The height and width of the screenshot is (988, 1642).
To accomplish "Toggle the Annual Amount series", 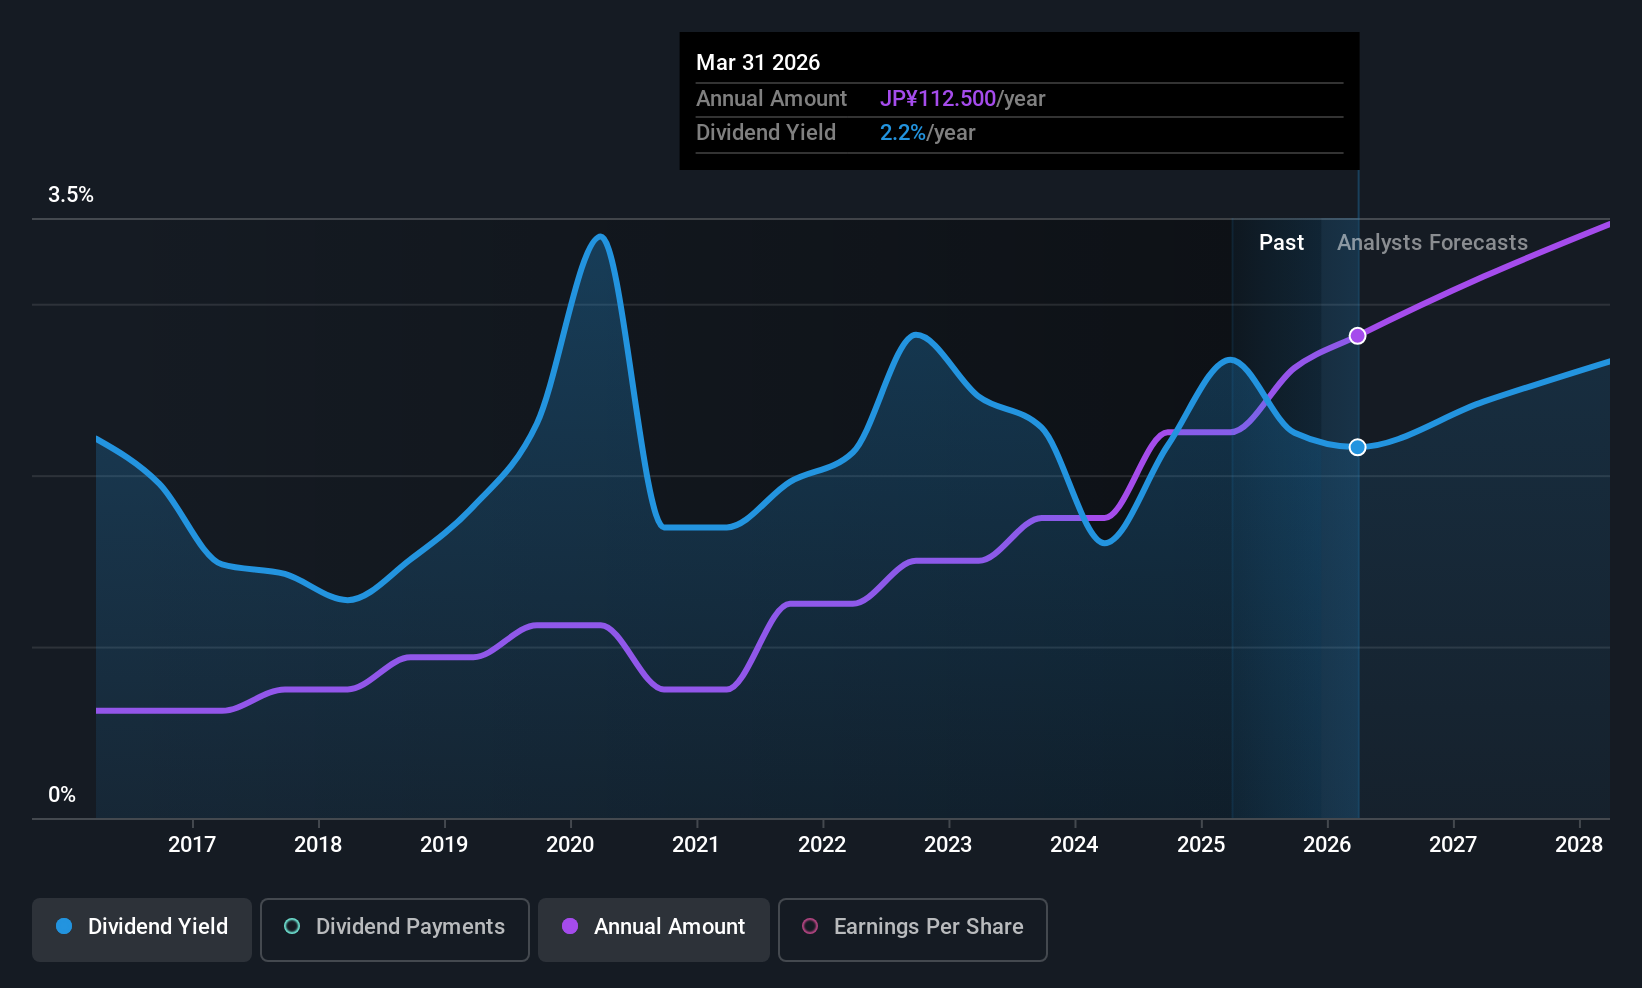I will coord(654,929).
